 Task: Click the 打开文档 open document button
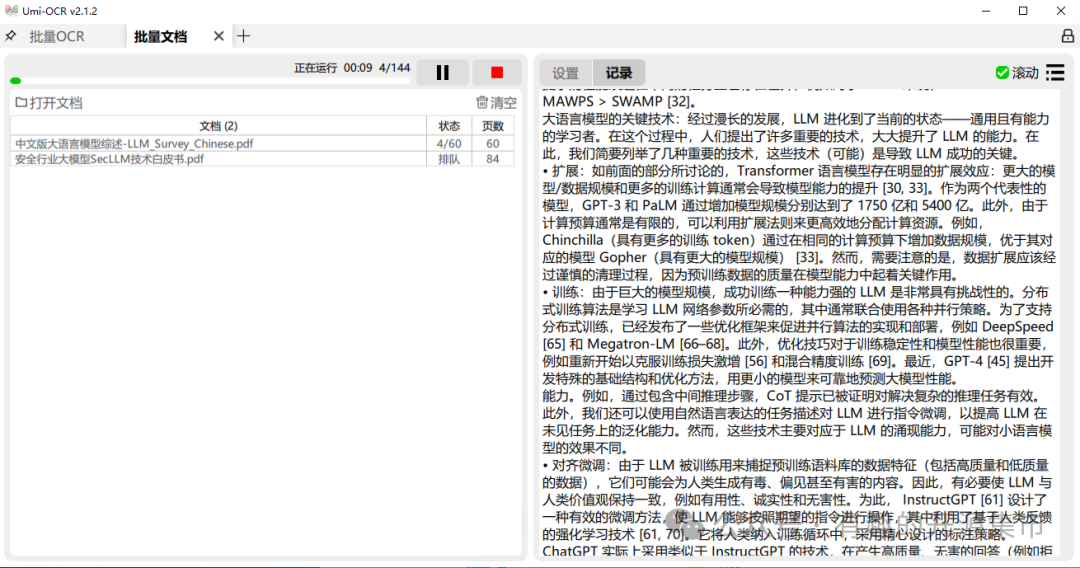pos(48,103)
